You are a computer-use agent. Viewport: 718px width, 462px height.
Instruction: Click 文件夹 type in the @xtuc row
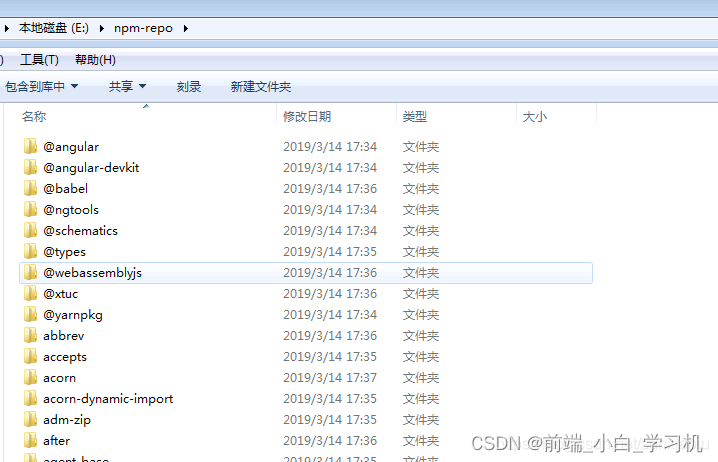click(421, 294)
